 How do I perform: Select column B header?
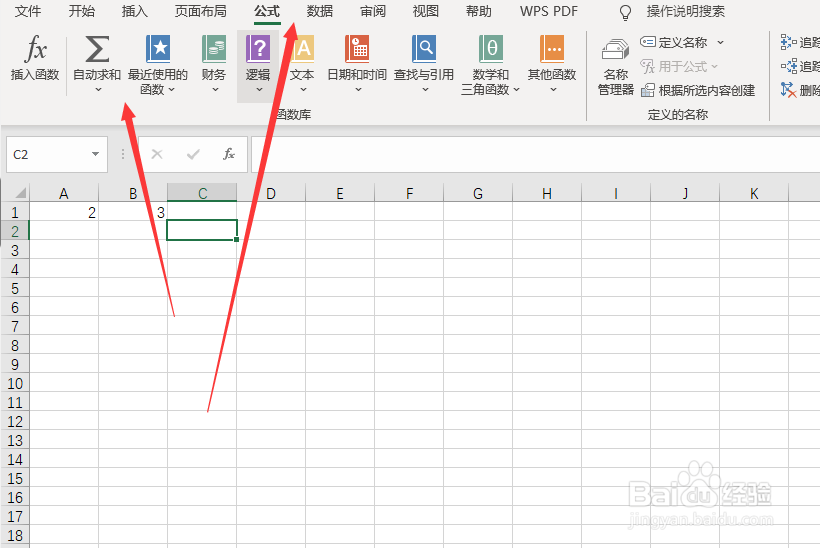click(x=133, y=193)
